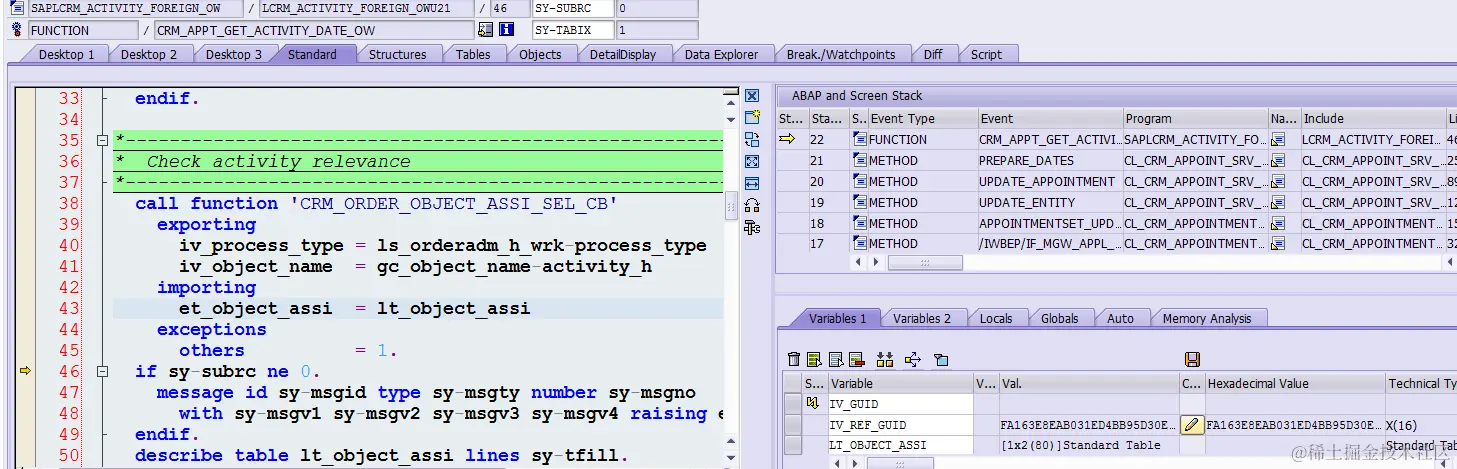1457x469 pixels.
Task: Switch to the Objects tab
Action: coord(540,54)
